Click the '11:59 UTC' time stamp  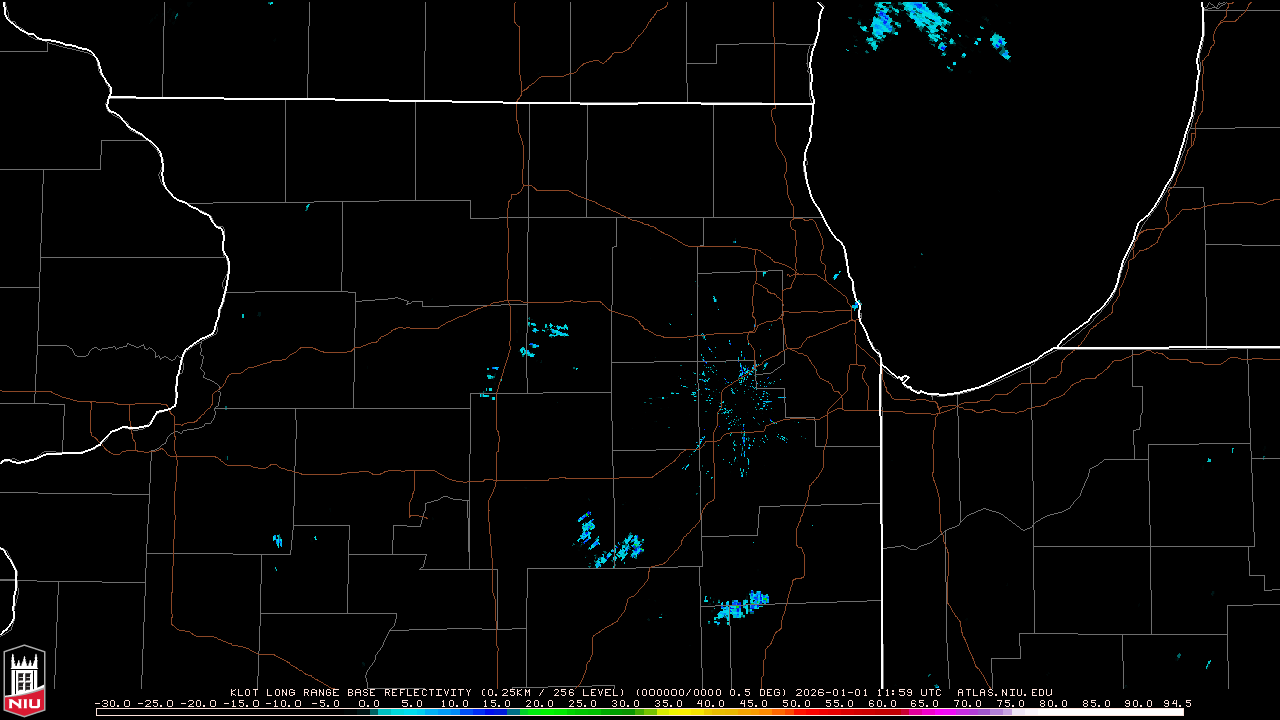point(909,692)
